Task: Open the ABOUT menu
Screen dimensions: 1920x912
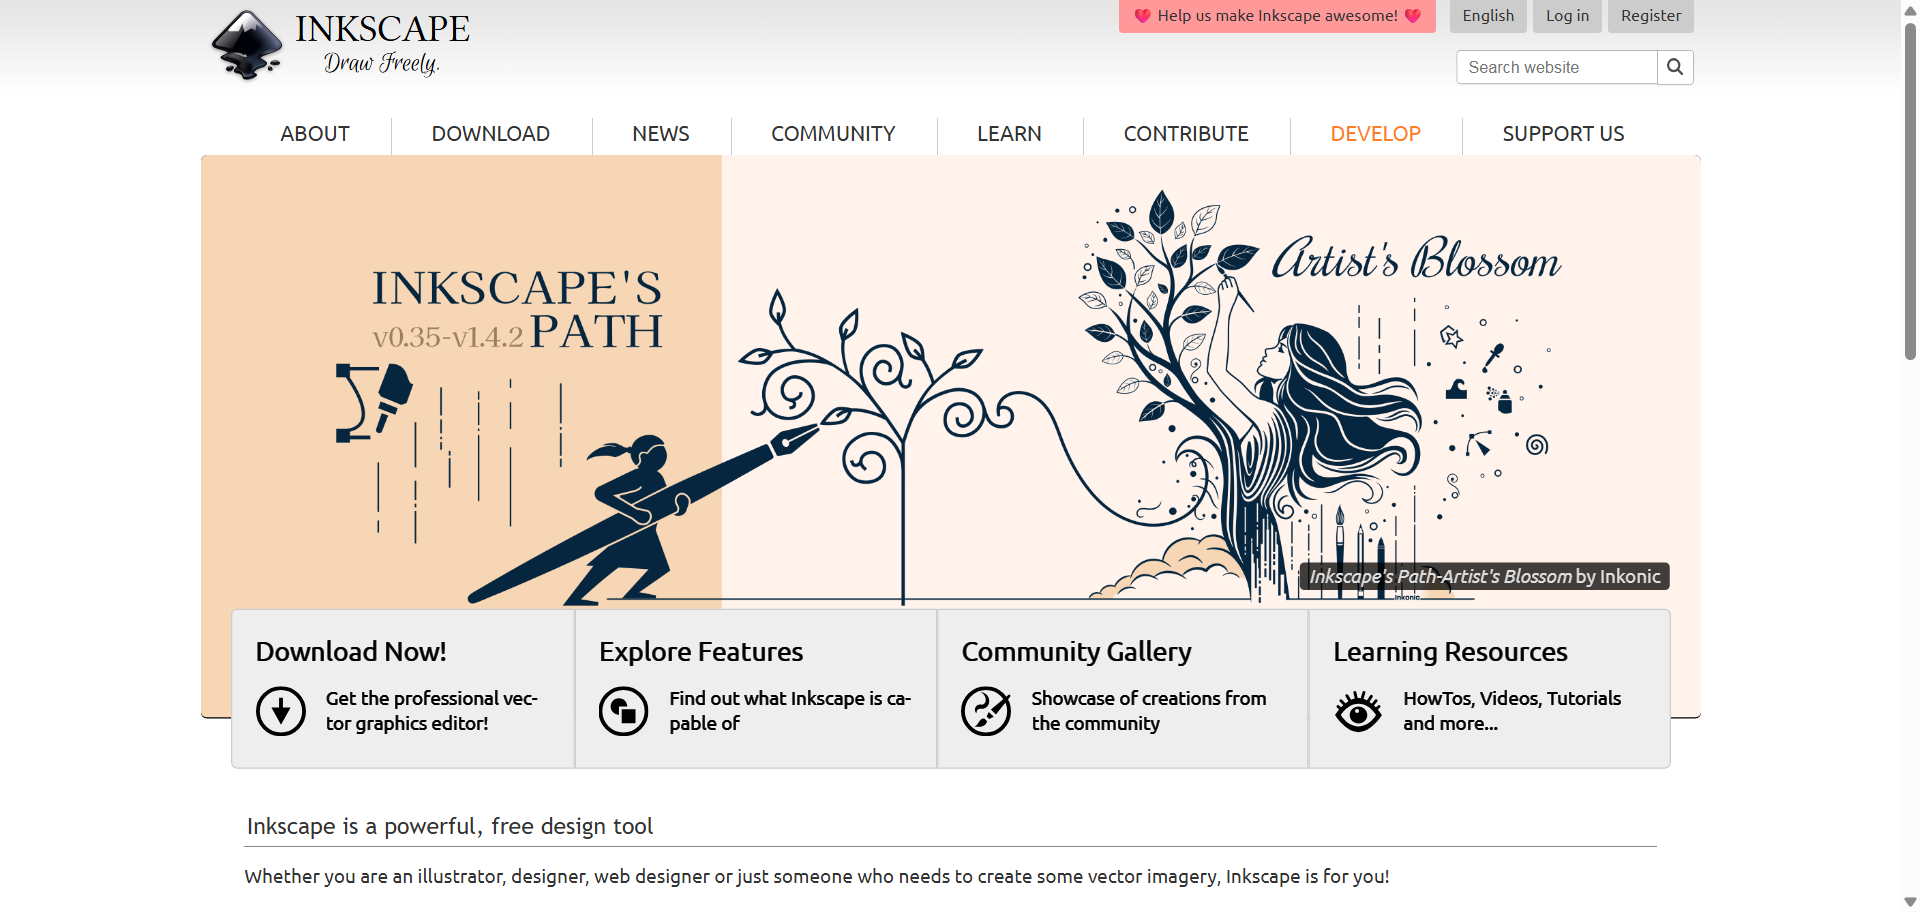Action: [315, 134]
